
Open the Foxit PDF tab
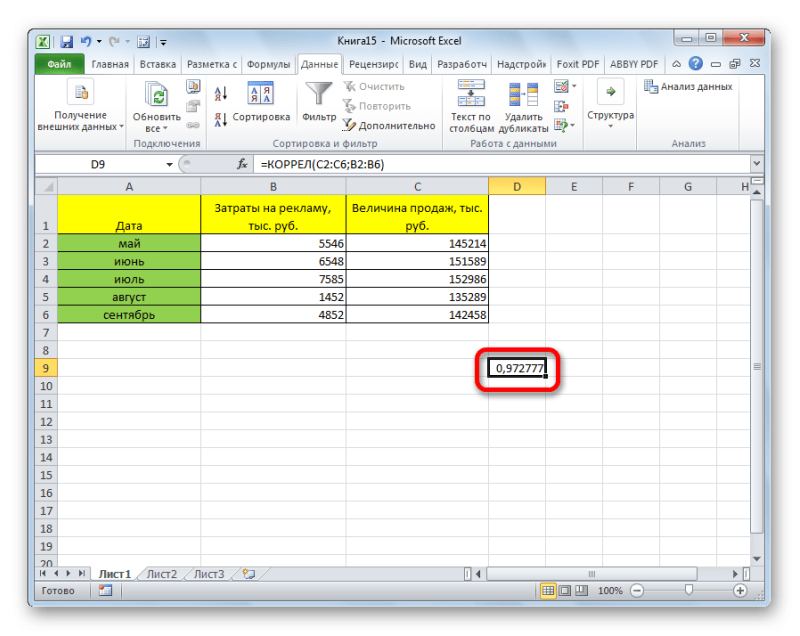pos(578,64)
